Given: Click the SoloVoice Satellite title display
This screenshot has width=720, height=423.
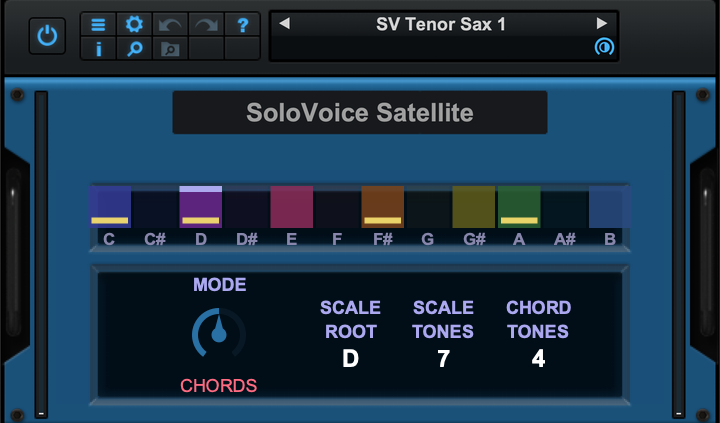Looking at the screenshot, I should coord(360,113).
